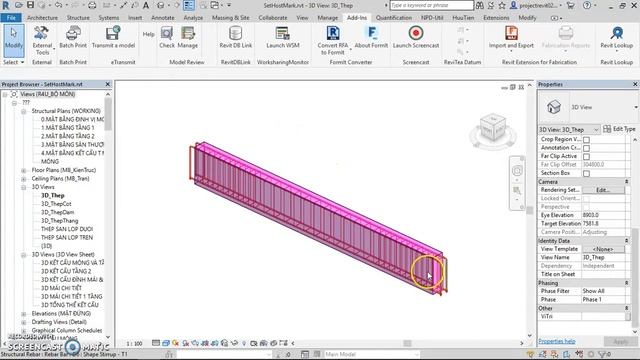Click the Detail Level icon in view control bar
The height and width of the screenshot is (360, 640).
point(156,343)
